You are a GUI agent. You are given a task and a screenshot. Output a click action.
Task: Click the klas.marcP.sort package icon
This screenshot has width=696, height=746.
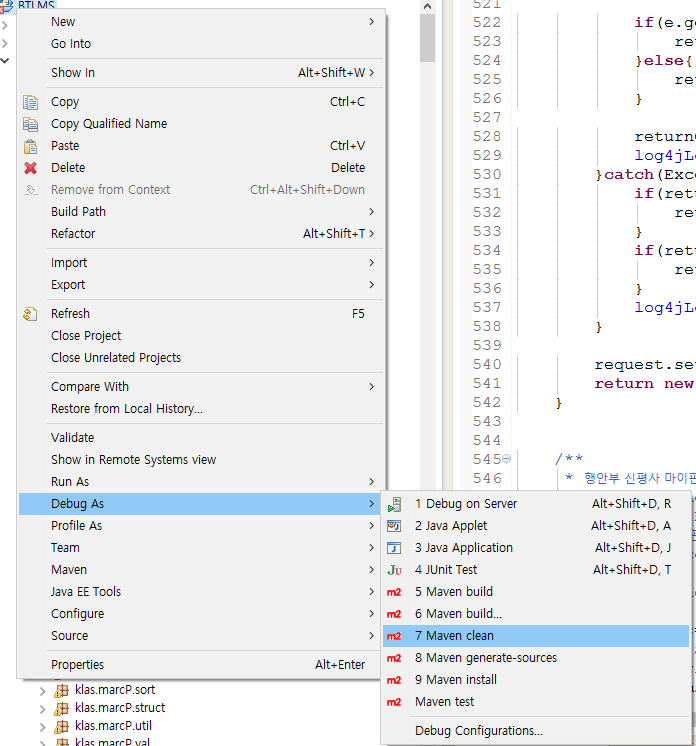pyautogui.click(x=61, y=690)
